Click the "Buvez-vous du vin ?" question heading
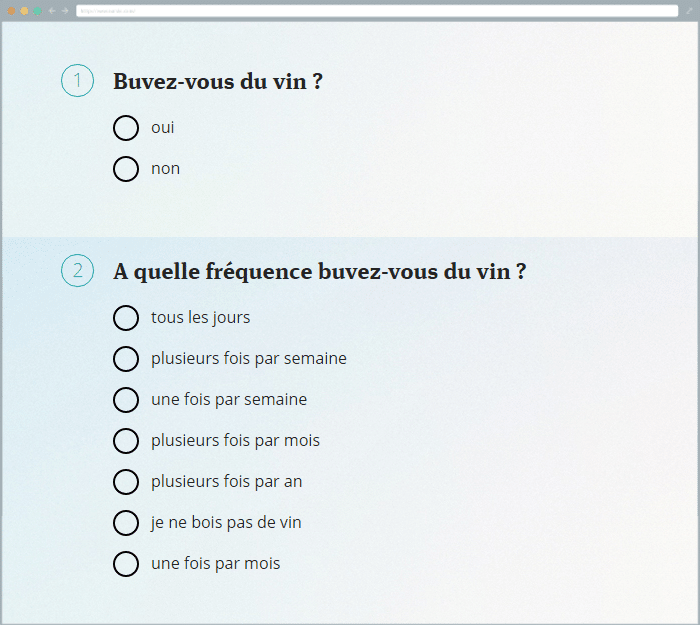Screen dimensions: 700x625 (x=218, y=81)
